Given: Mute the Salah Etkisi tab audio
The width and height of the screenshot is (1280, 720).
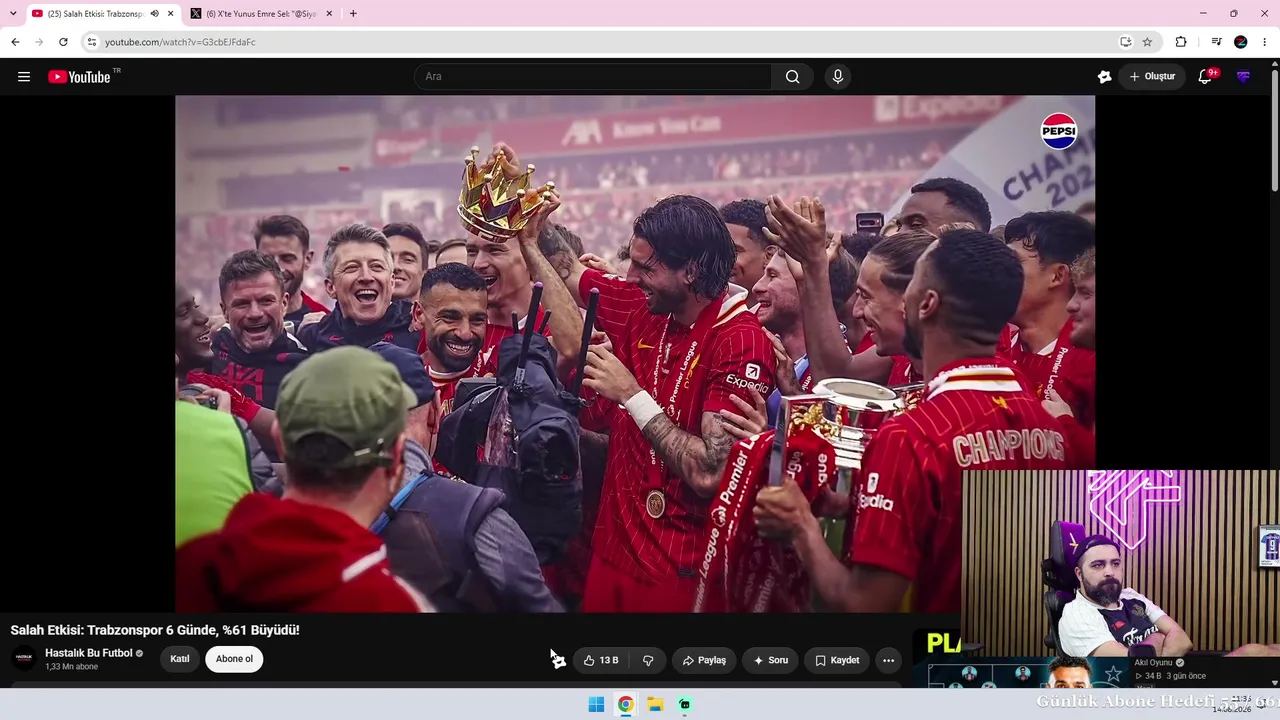Looking at the screenshot, I should pos(154,14).
